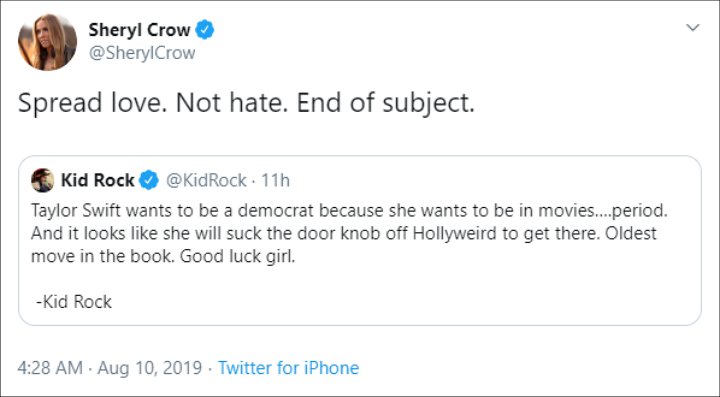The image size is (720, 397).
Task: Click the Sheryl Crow display name
Action: click(139, 30)
